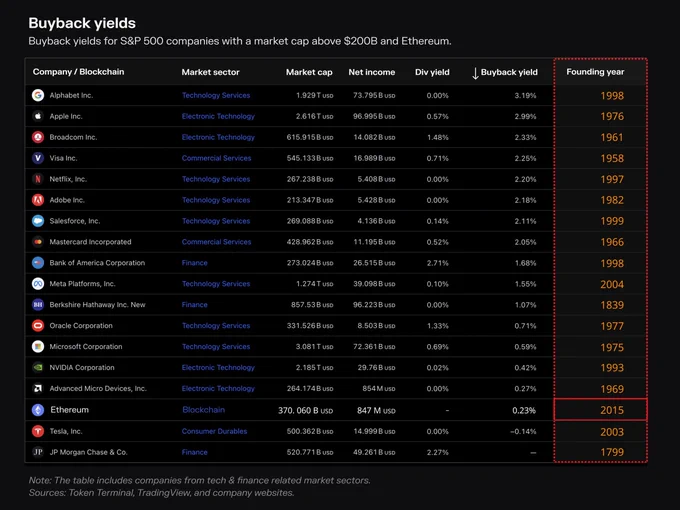The image size is (680, 510).
Task: Open Berkshire Hathaway's Finance sector link
Action: pyautogui.click(x=195, y=305)
